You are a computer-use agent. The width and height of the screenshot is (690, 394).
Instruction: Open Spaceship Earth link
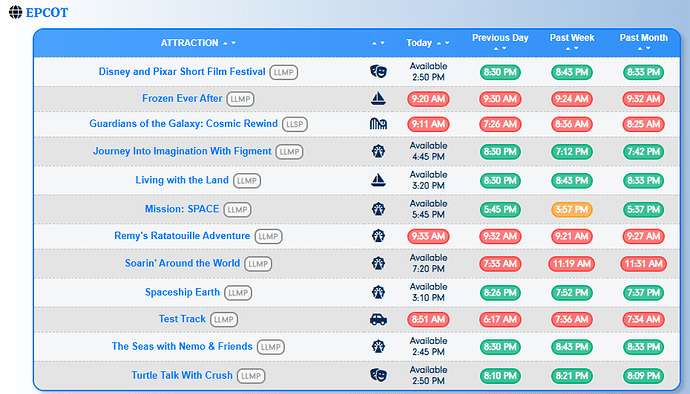click(x=182, y=292)
